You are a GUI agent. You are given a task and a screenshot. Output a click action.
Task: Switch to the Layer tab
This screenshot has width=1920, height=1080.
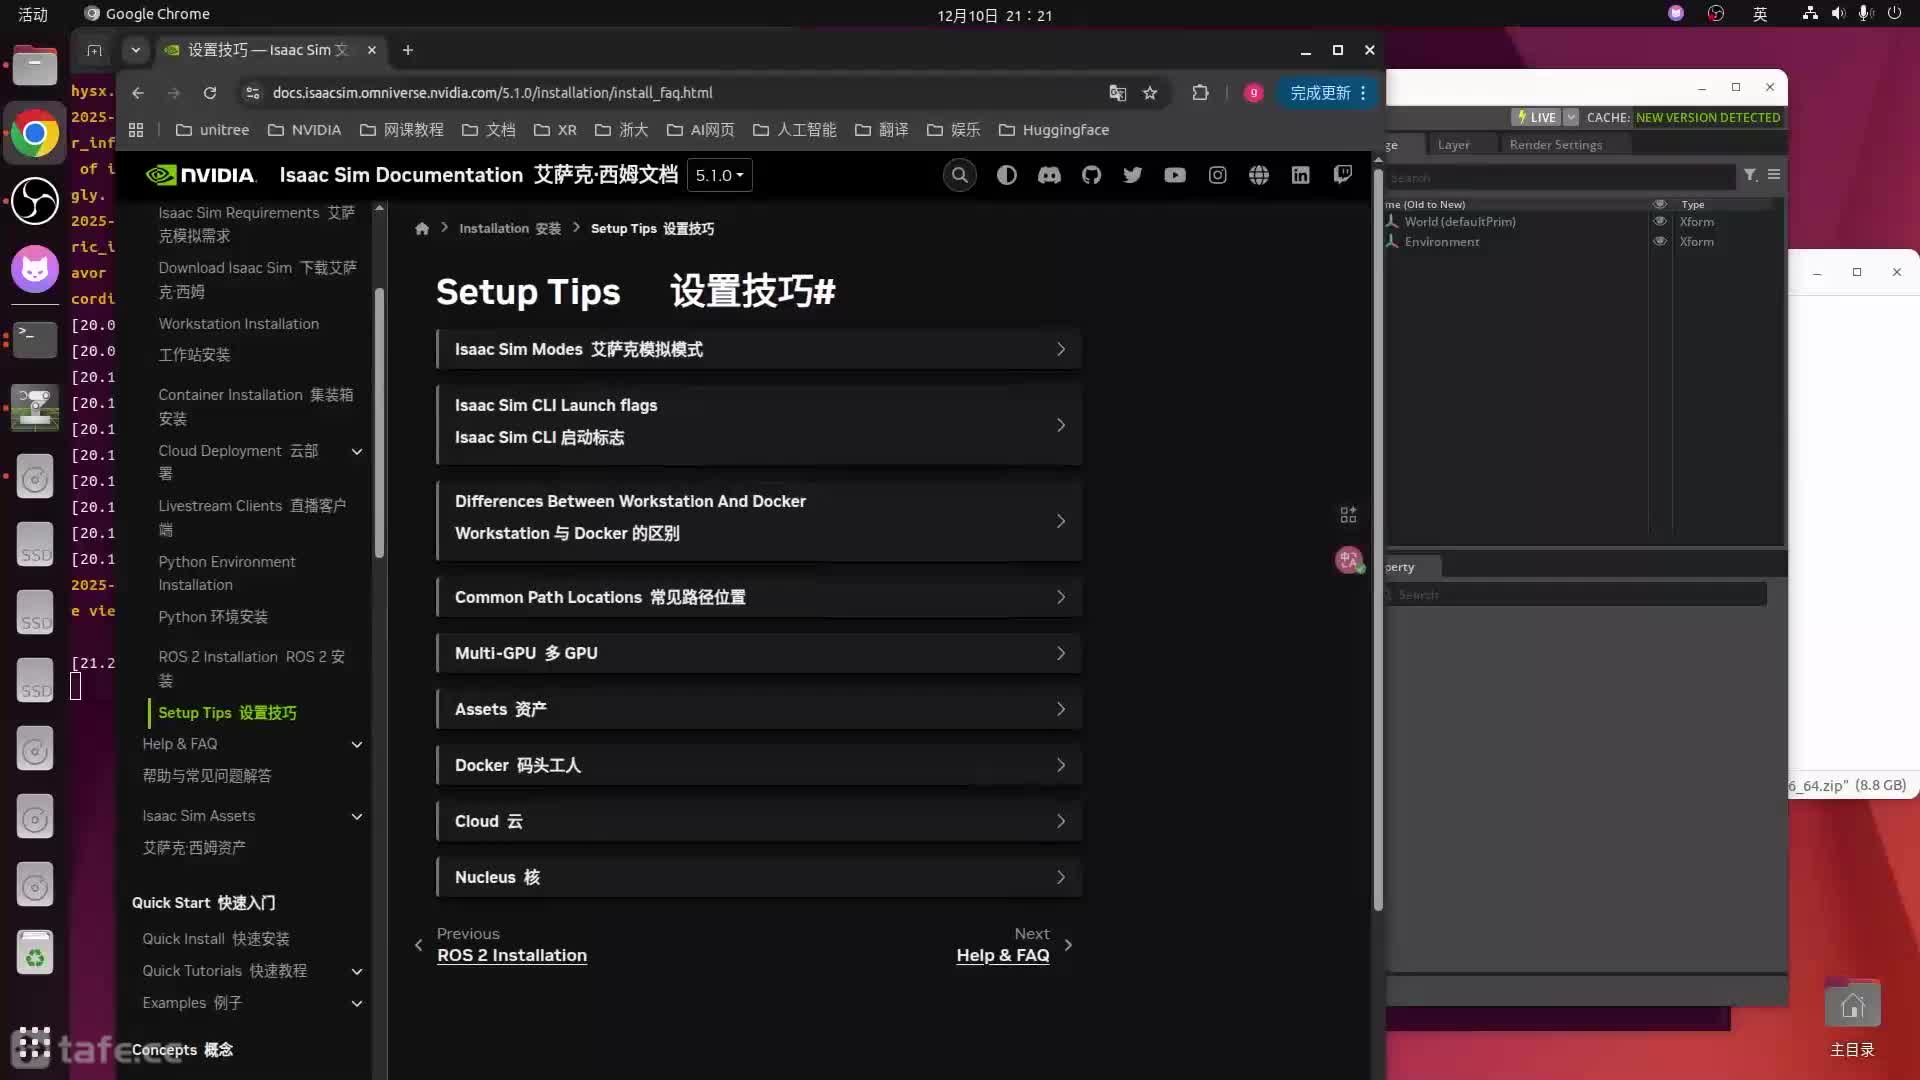coord(1453,145)
